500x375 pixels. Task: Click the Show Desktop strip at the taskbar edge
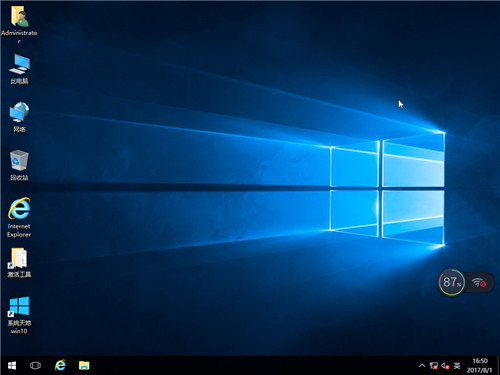click(498, 366)
